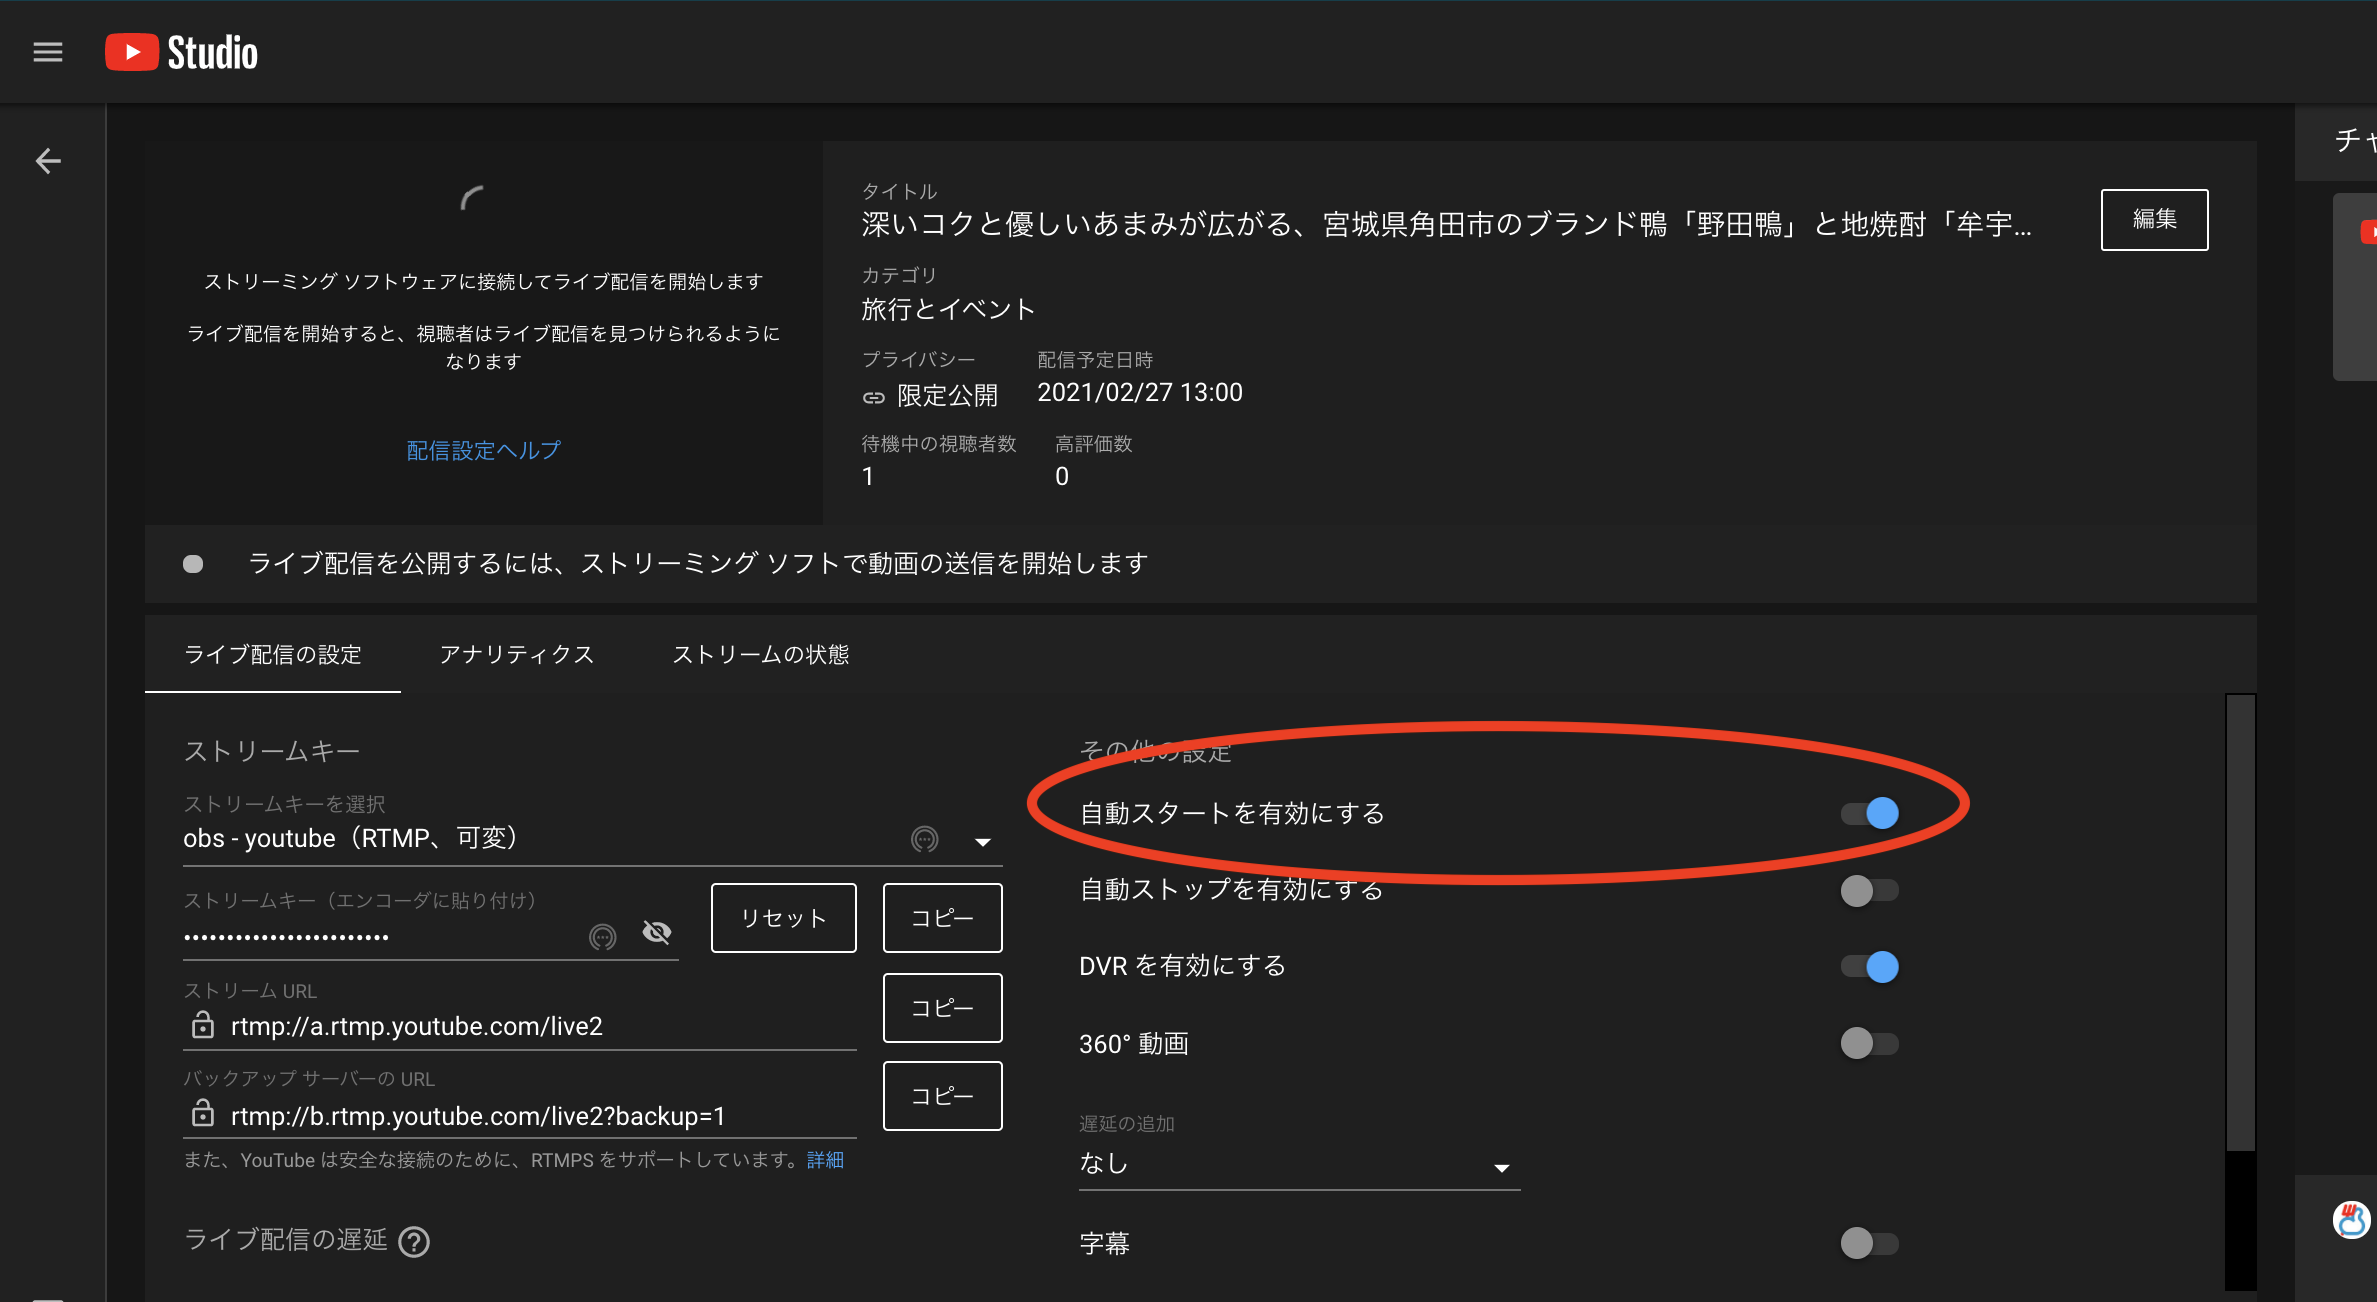
Task: Open the hamburger navigation menu
Action: coord(47,52)
